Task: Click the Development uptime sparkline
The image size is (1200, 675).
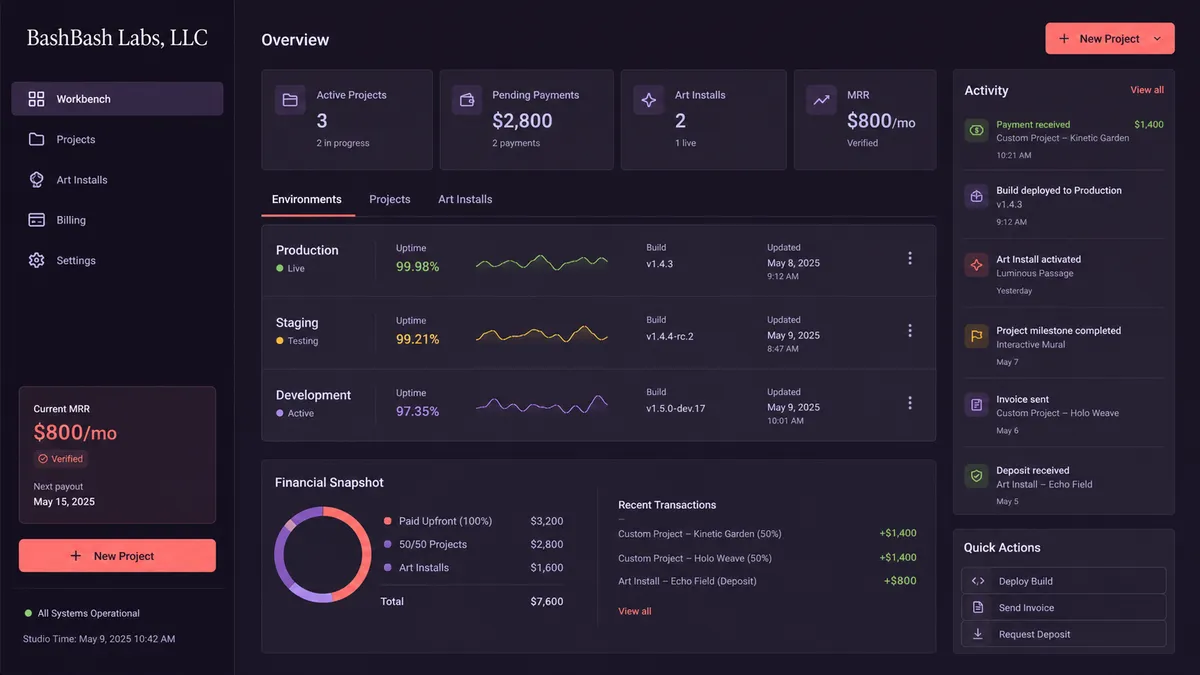Action: pos(541,405)
